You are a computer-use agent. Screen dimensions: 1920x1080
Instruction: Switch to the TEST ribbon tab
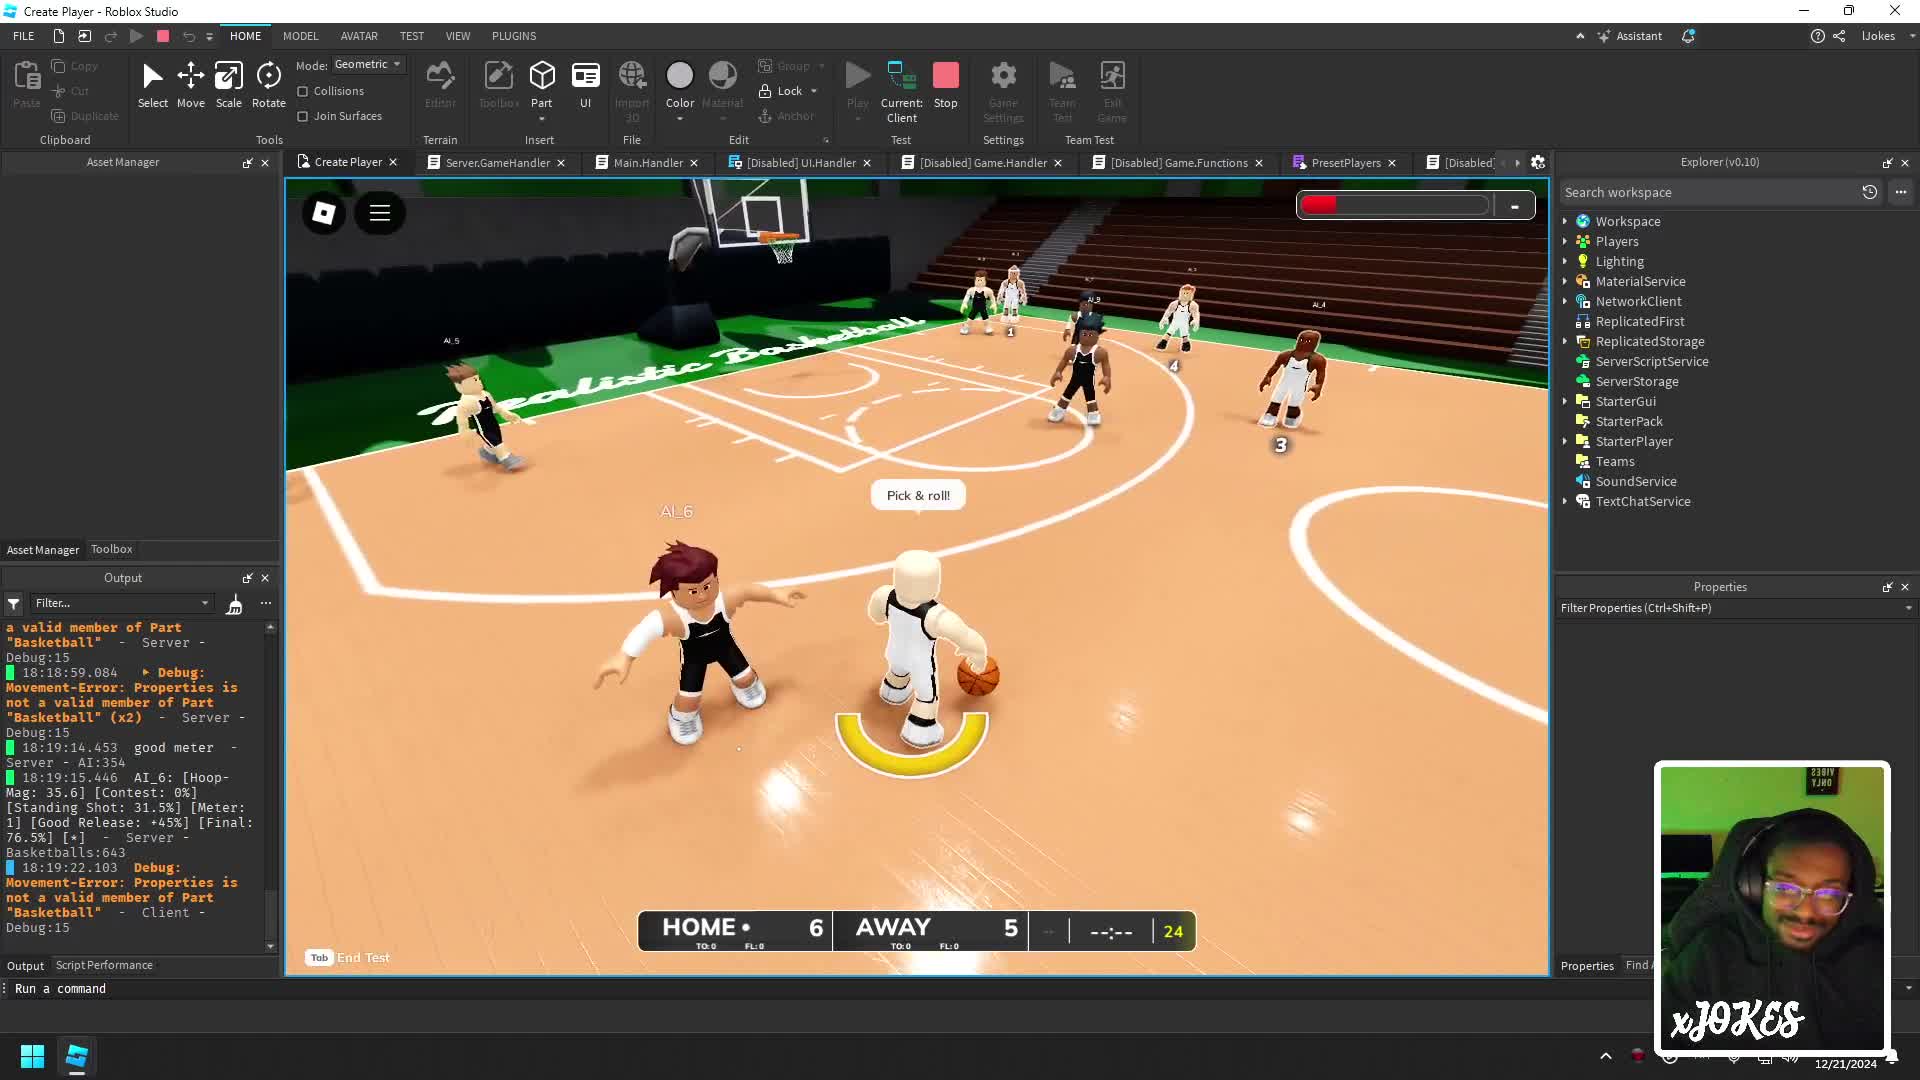point(412,36)
